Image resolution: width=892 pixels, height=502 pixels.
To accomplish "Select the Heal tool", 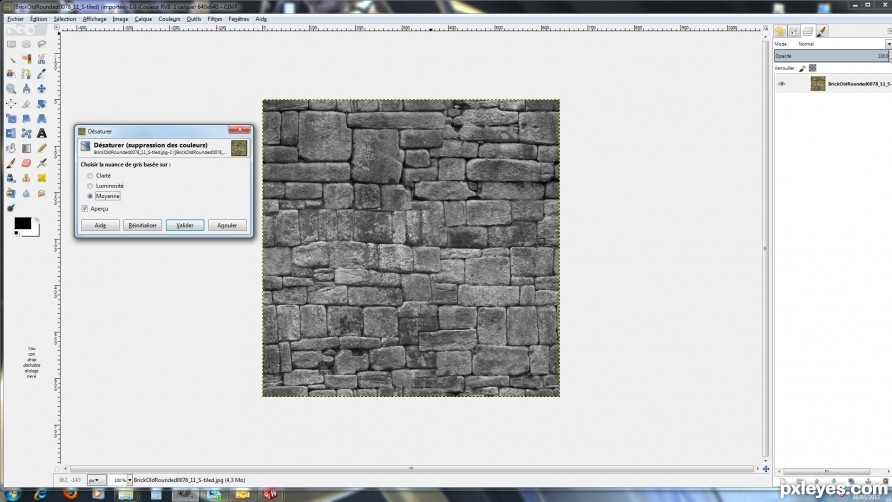I will coord(42,178).
